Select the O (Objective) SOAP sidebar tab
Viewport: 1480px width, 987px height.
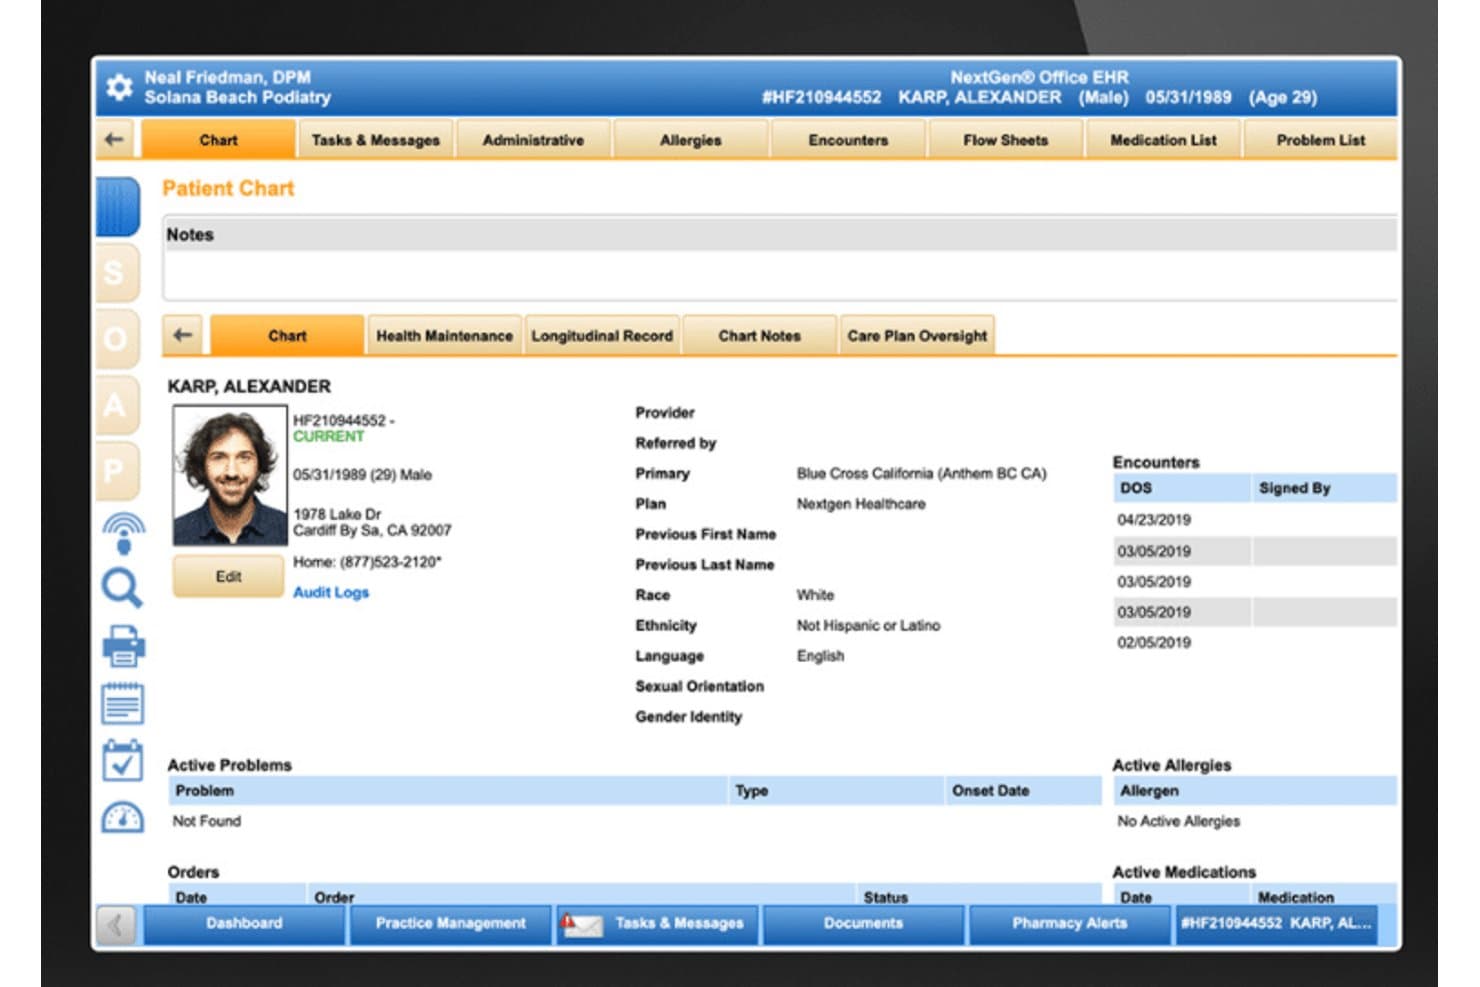click(x=116, y=339)
